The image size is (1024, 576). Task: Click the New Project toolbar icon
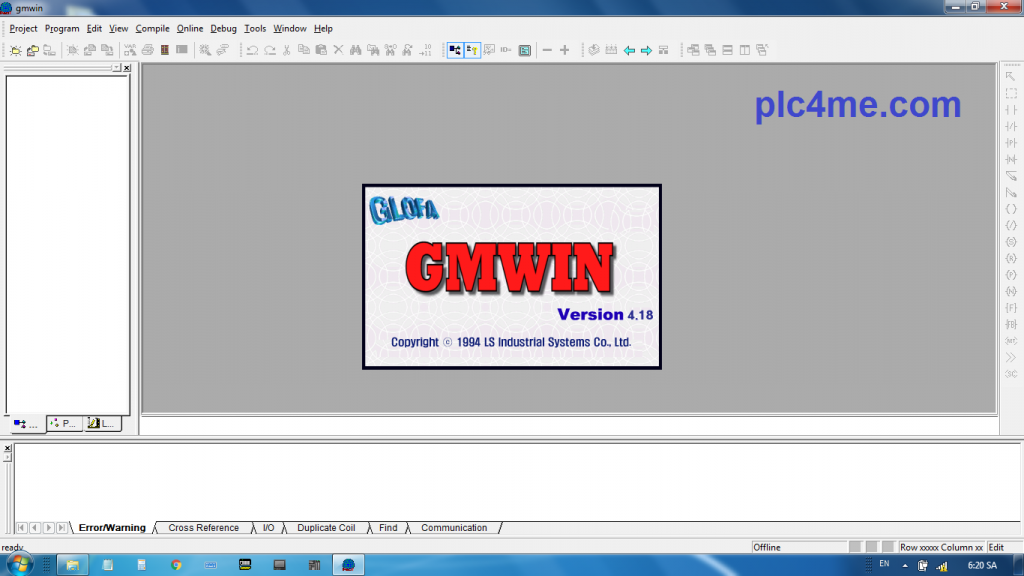coord(16,50)
